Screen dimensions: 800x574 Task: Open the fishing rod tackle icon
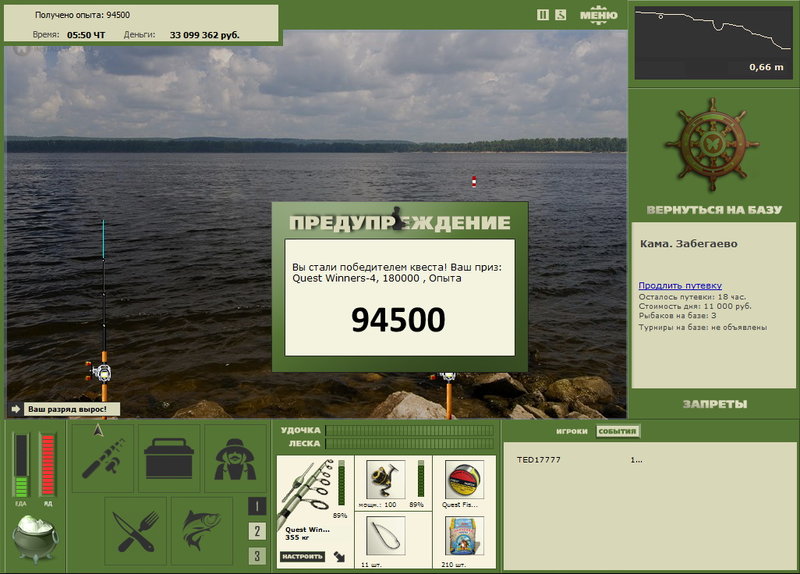[x=103, y=458]
